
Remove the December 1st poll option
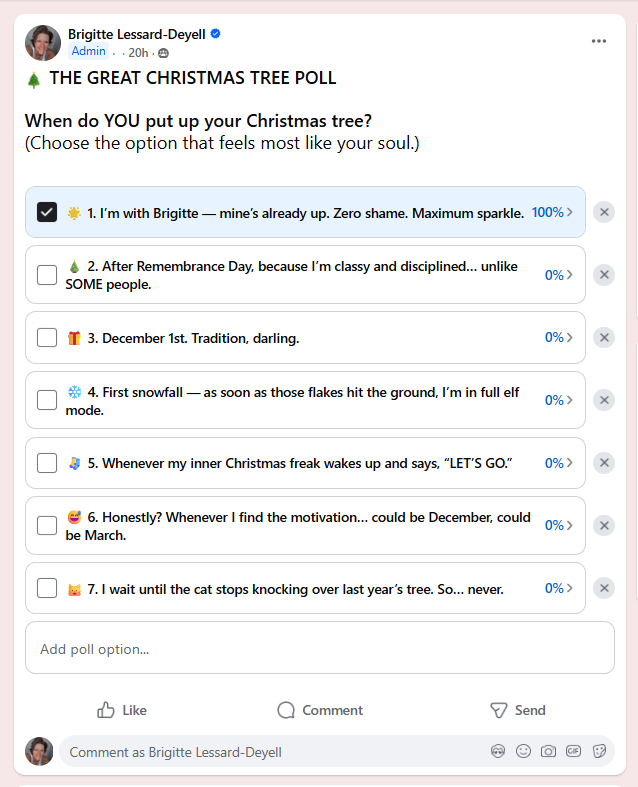coord(604,338)
